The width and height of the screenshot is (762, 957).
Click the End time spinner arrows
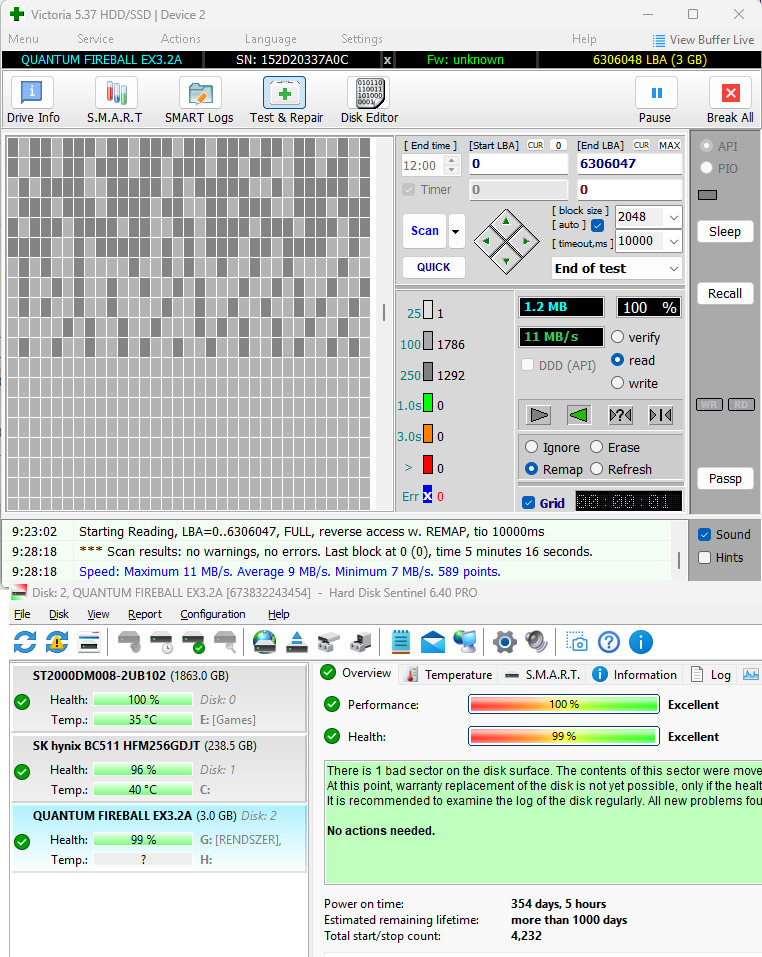tap(452, 165)
